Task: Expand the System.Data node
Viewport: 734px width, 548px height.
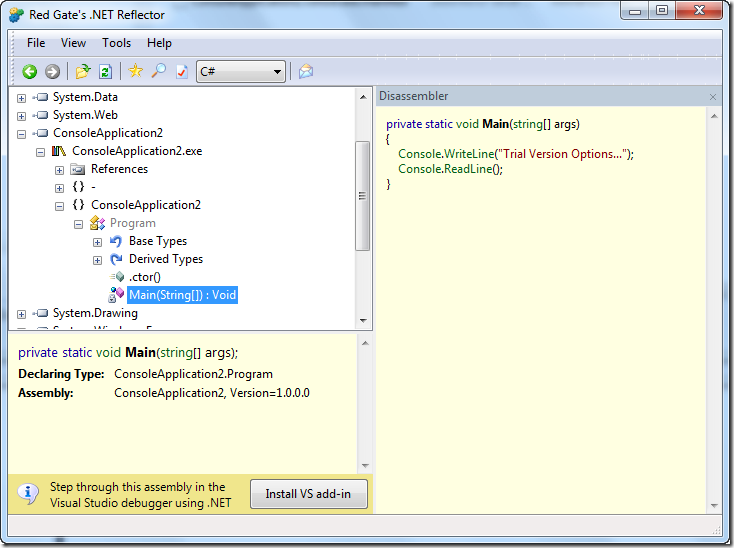Action: [x=21, y=98]
